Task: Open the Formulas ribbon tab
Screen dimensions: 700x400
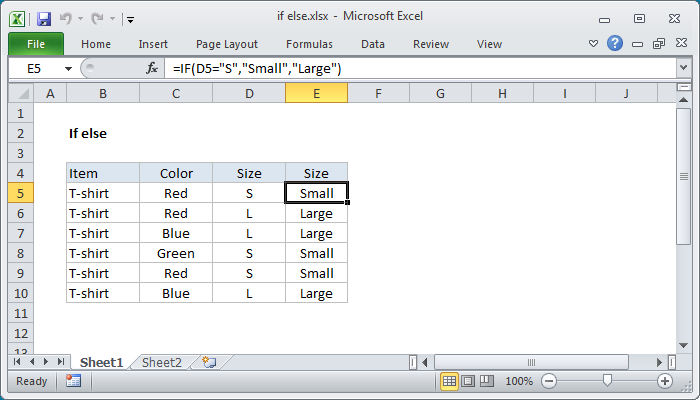Action: (x=309, y=44)
